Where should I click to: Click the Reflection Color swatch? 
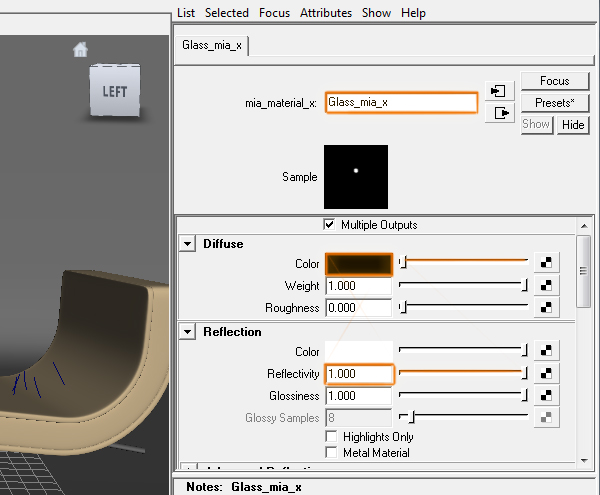point(359,351)
